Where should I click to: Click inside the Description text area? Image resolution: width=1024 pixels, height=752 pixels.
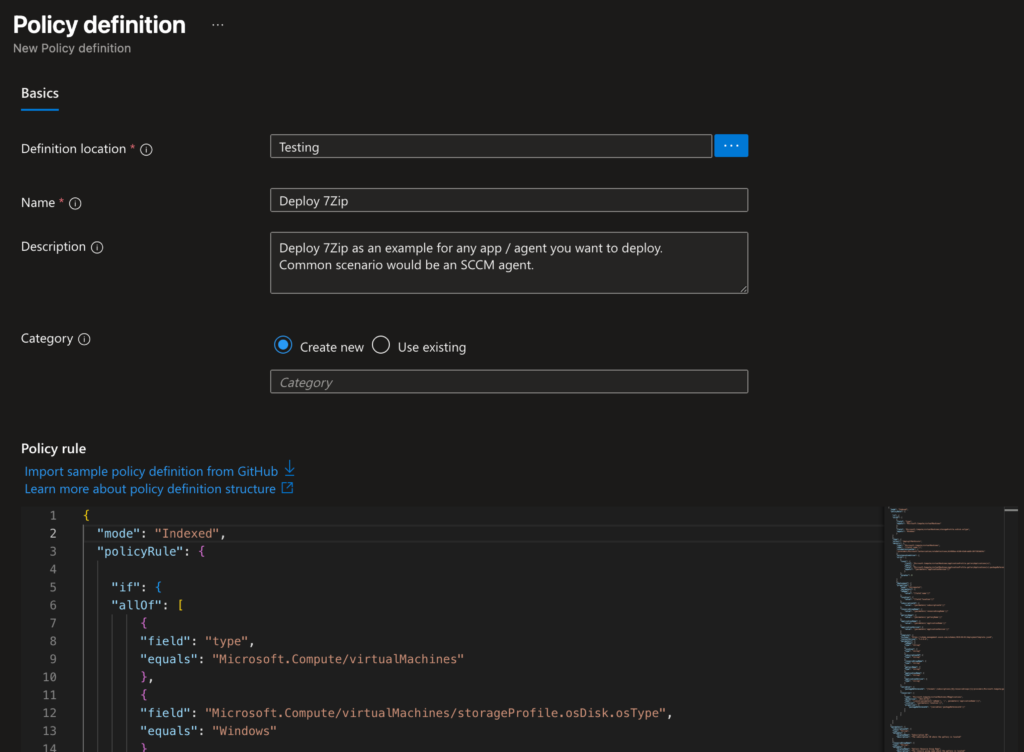pyautogui.click(x=508, y=263)
